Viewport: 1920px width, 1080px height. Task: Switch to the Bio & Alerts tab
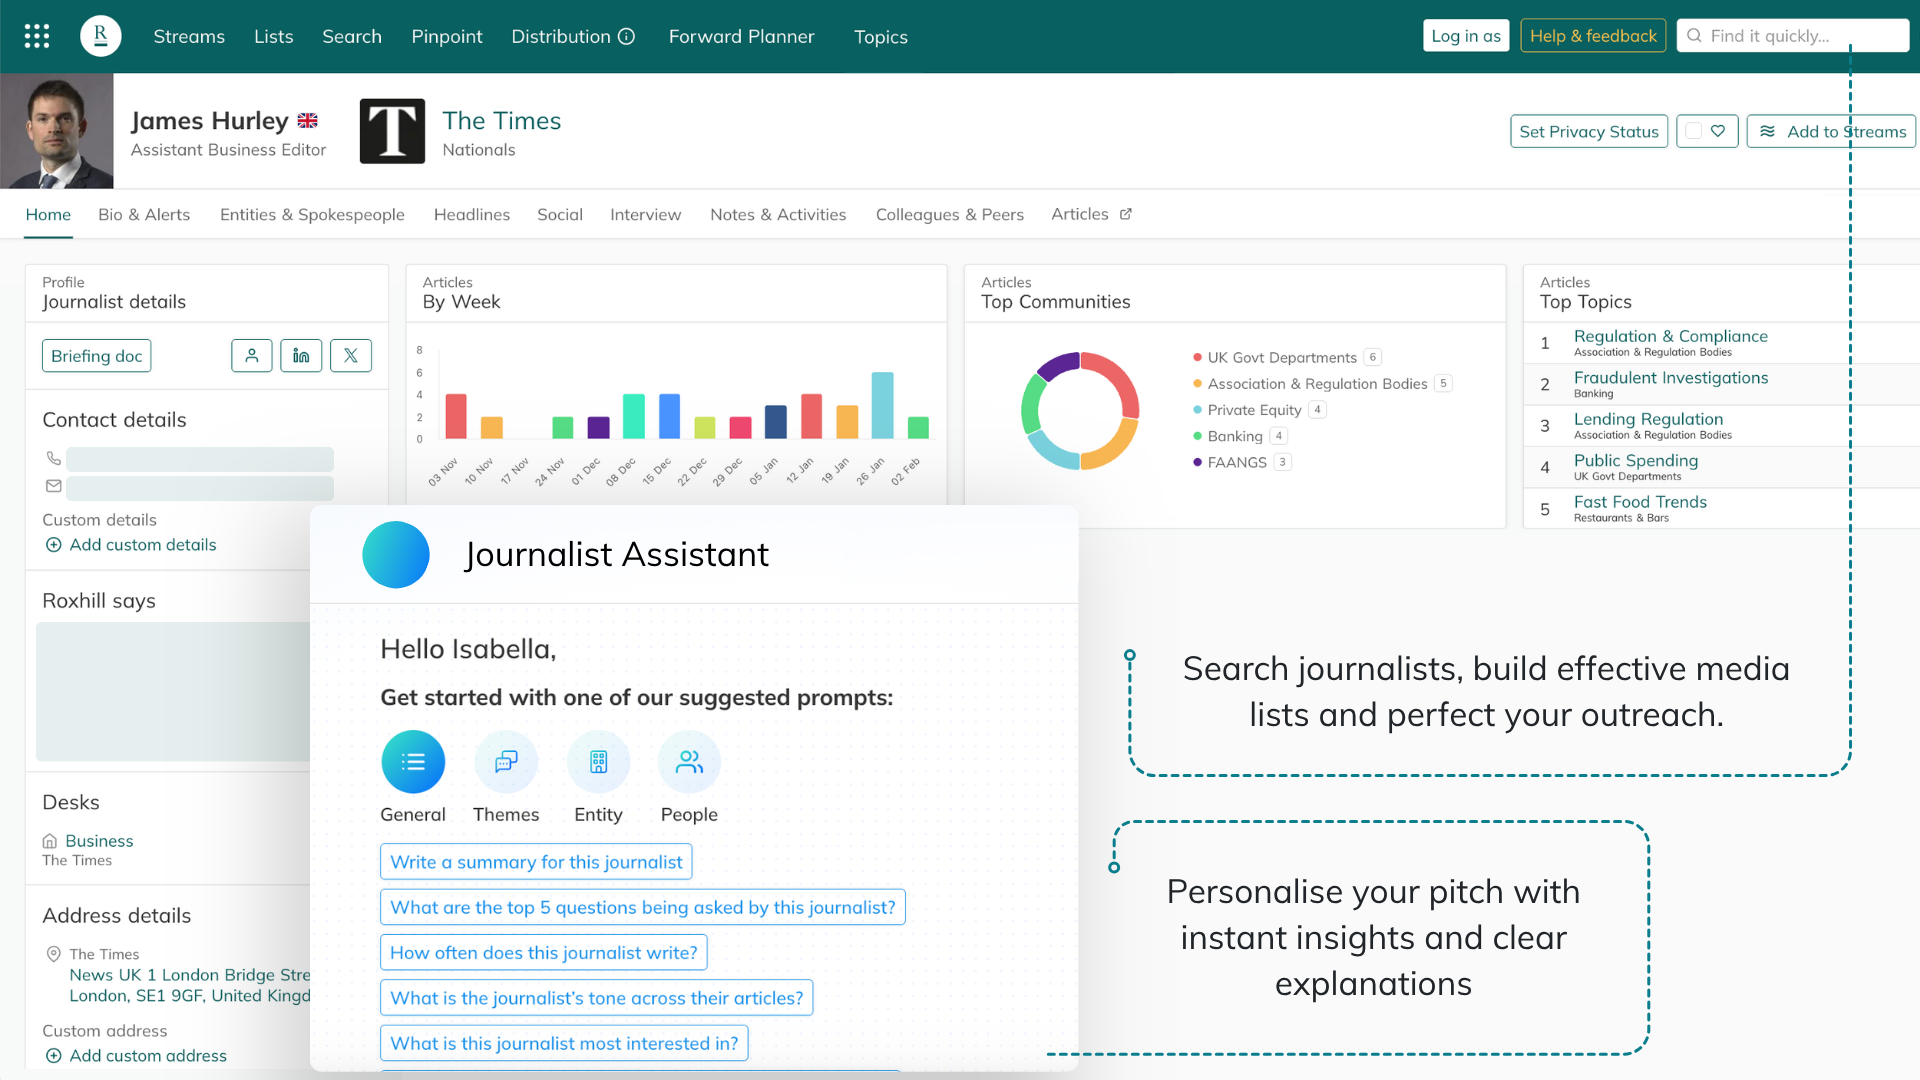pyautogui.click(x=144, y=215)
